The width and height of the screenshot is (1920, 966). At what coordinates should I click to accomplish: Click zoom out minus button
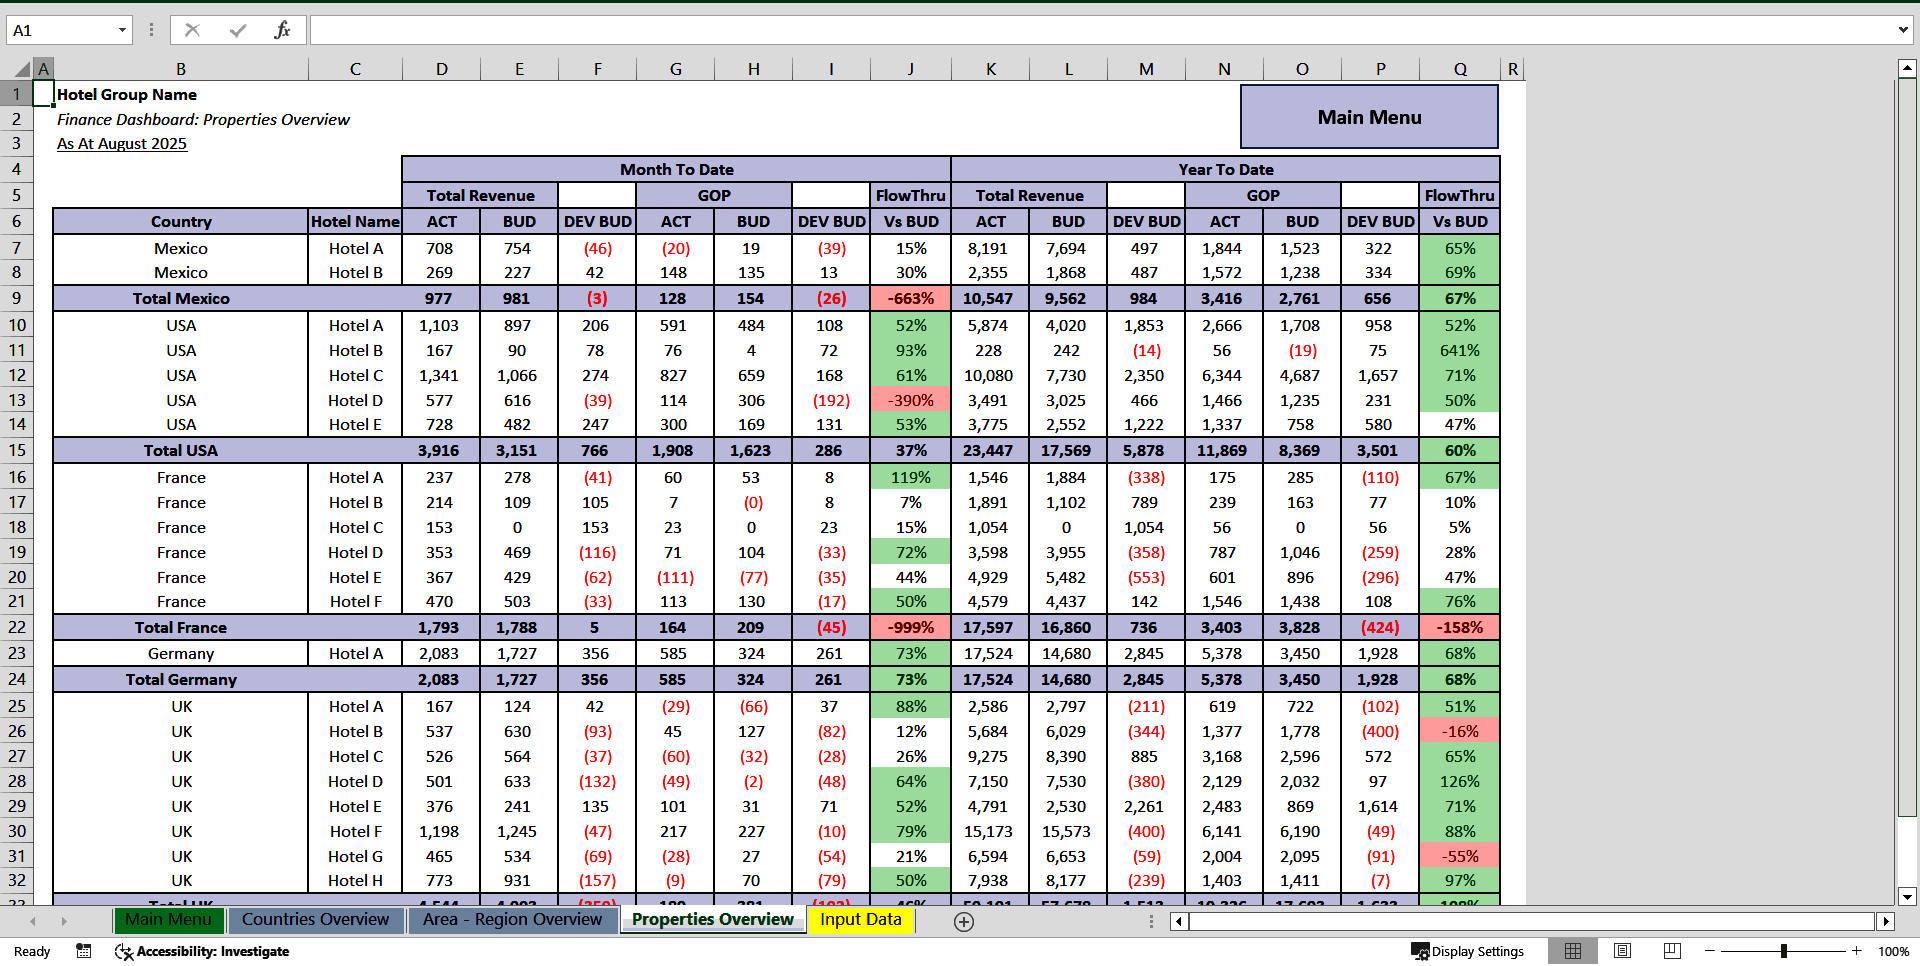(1710, 951)
